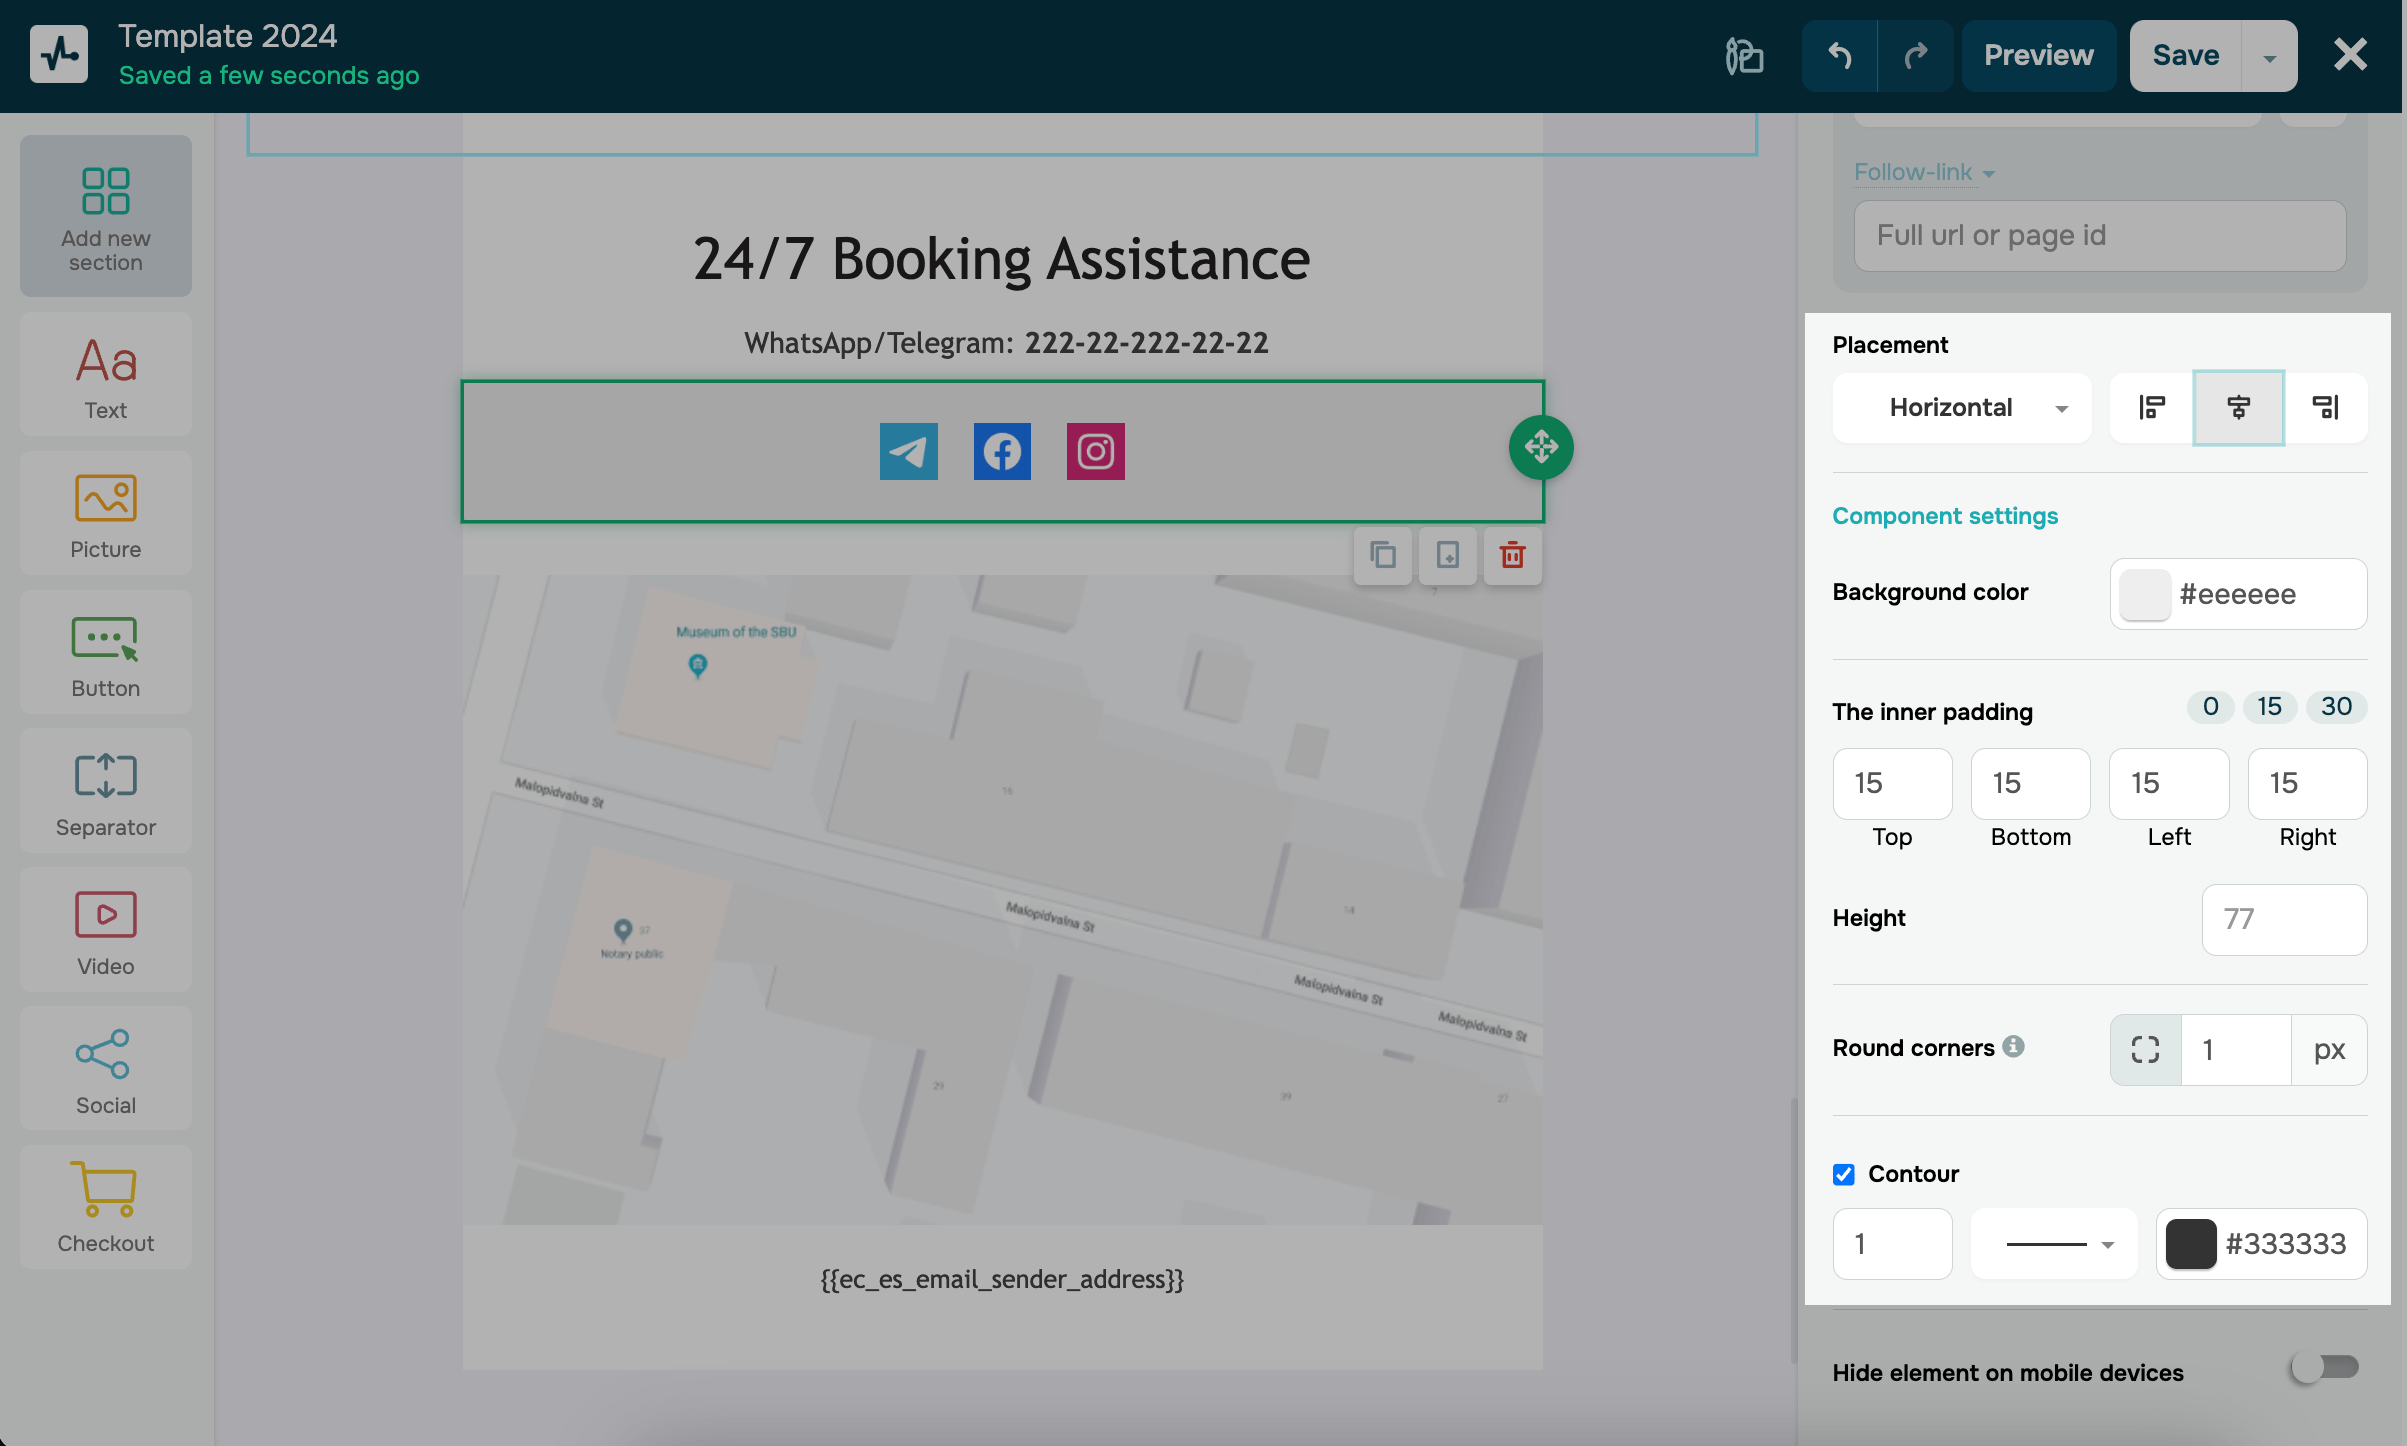Click the Telegram social icon

[x=908, y=451]
